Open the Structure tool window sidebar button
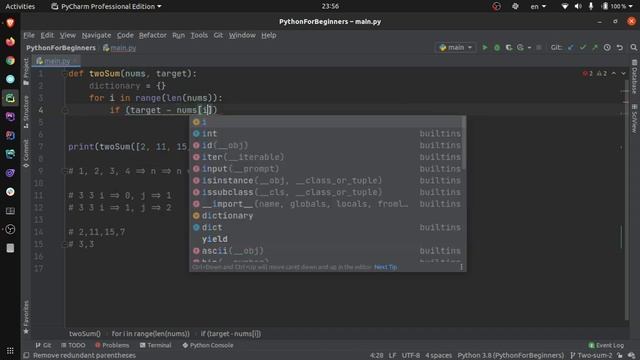The image size is (640, 360). (26, 112)
